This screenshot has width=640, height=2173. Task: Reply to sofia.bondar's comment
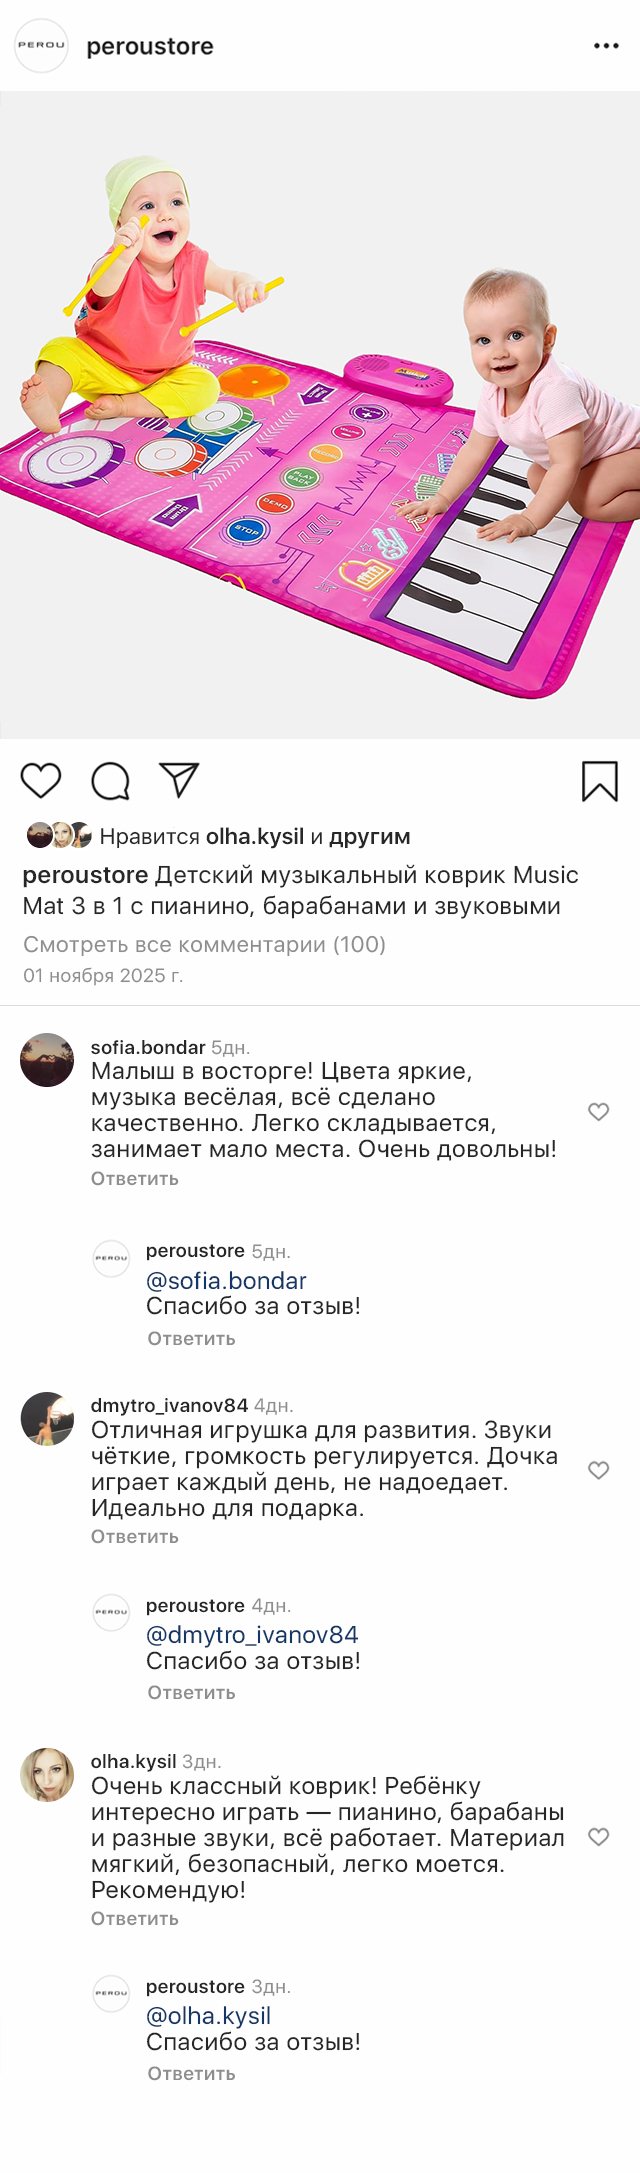pyautogui.click(x=134, y=1179)
